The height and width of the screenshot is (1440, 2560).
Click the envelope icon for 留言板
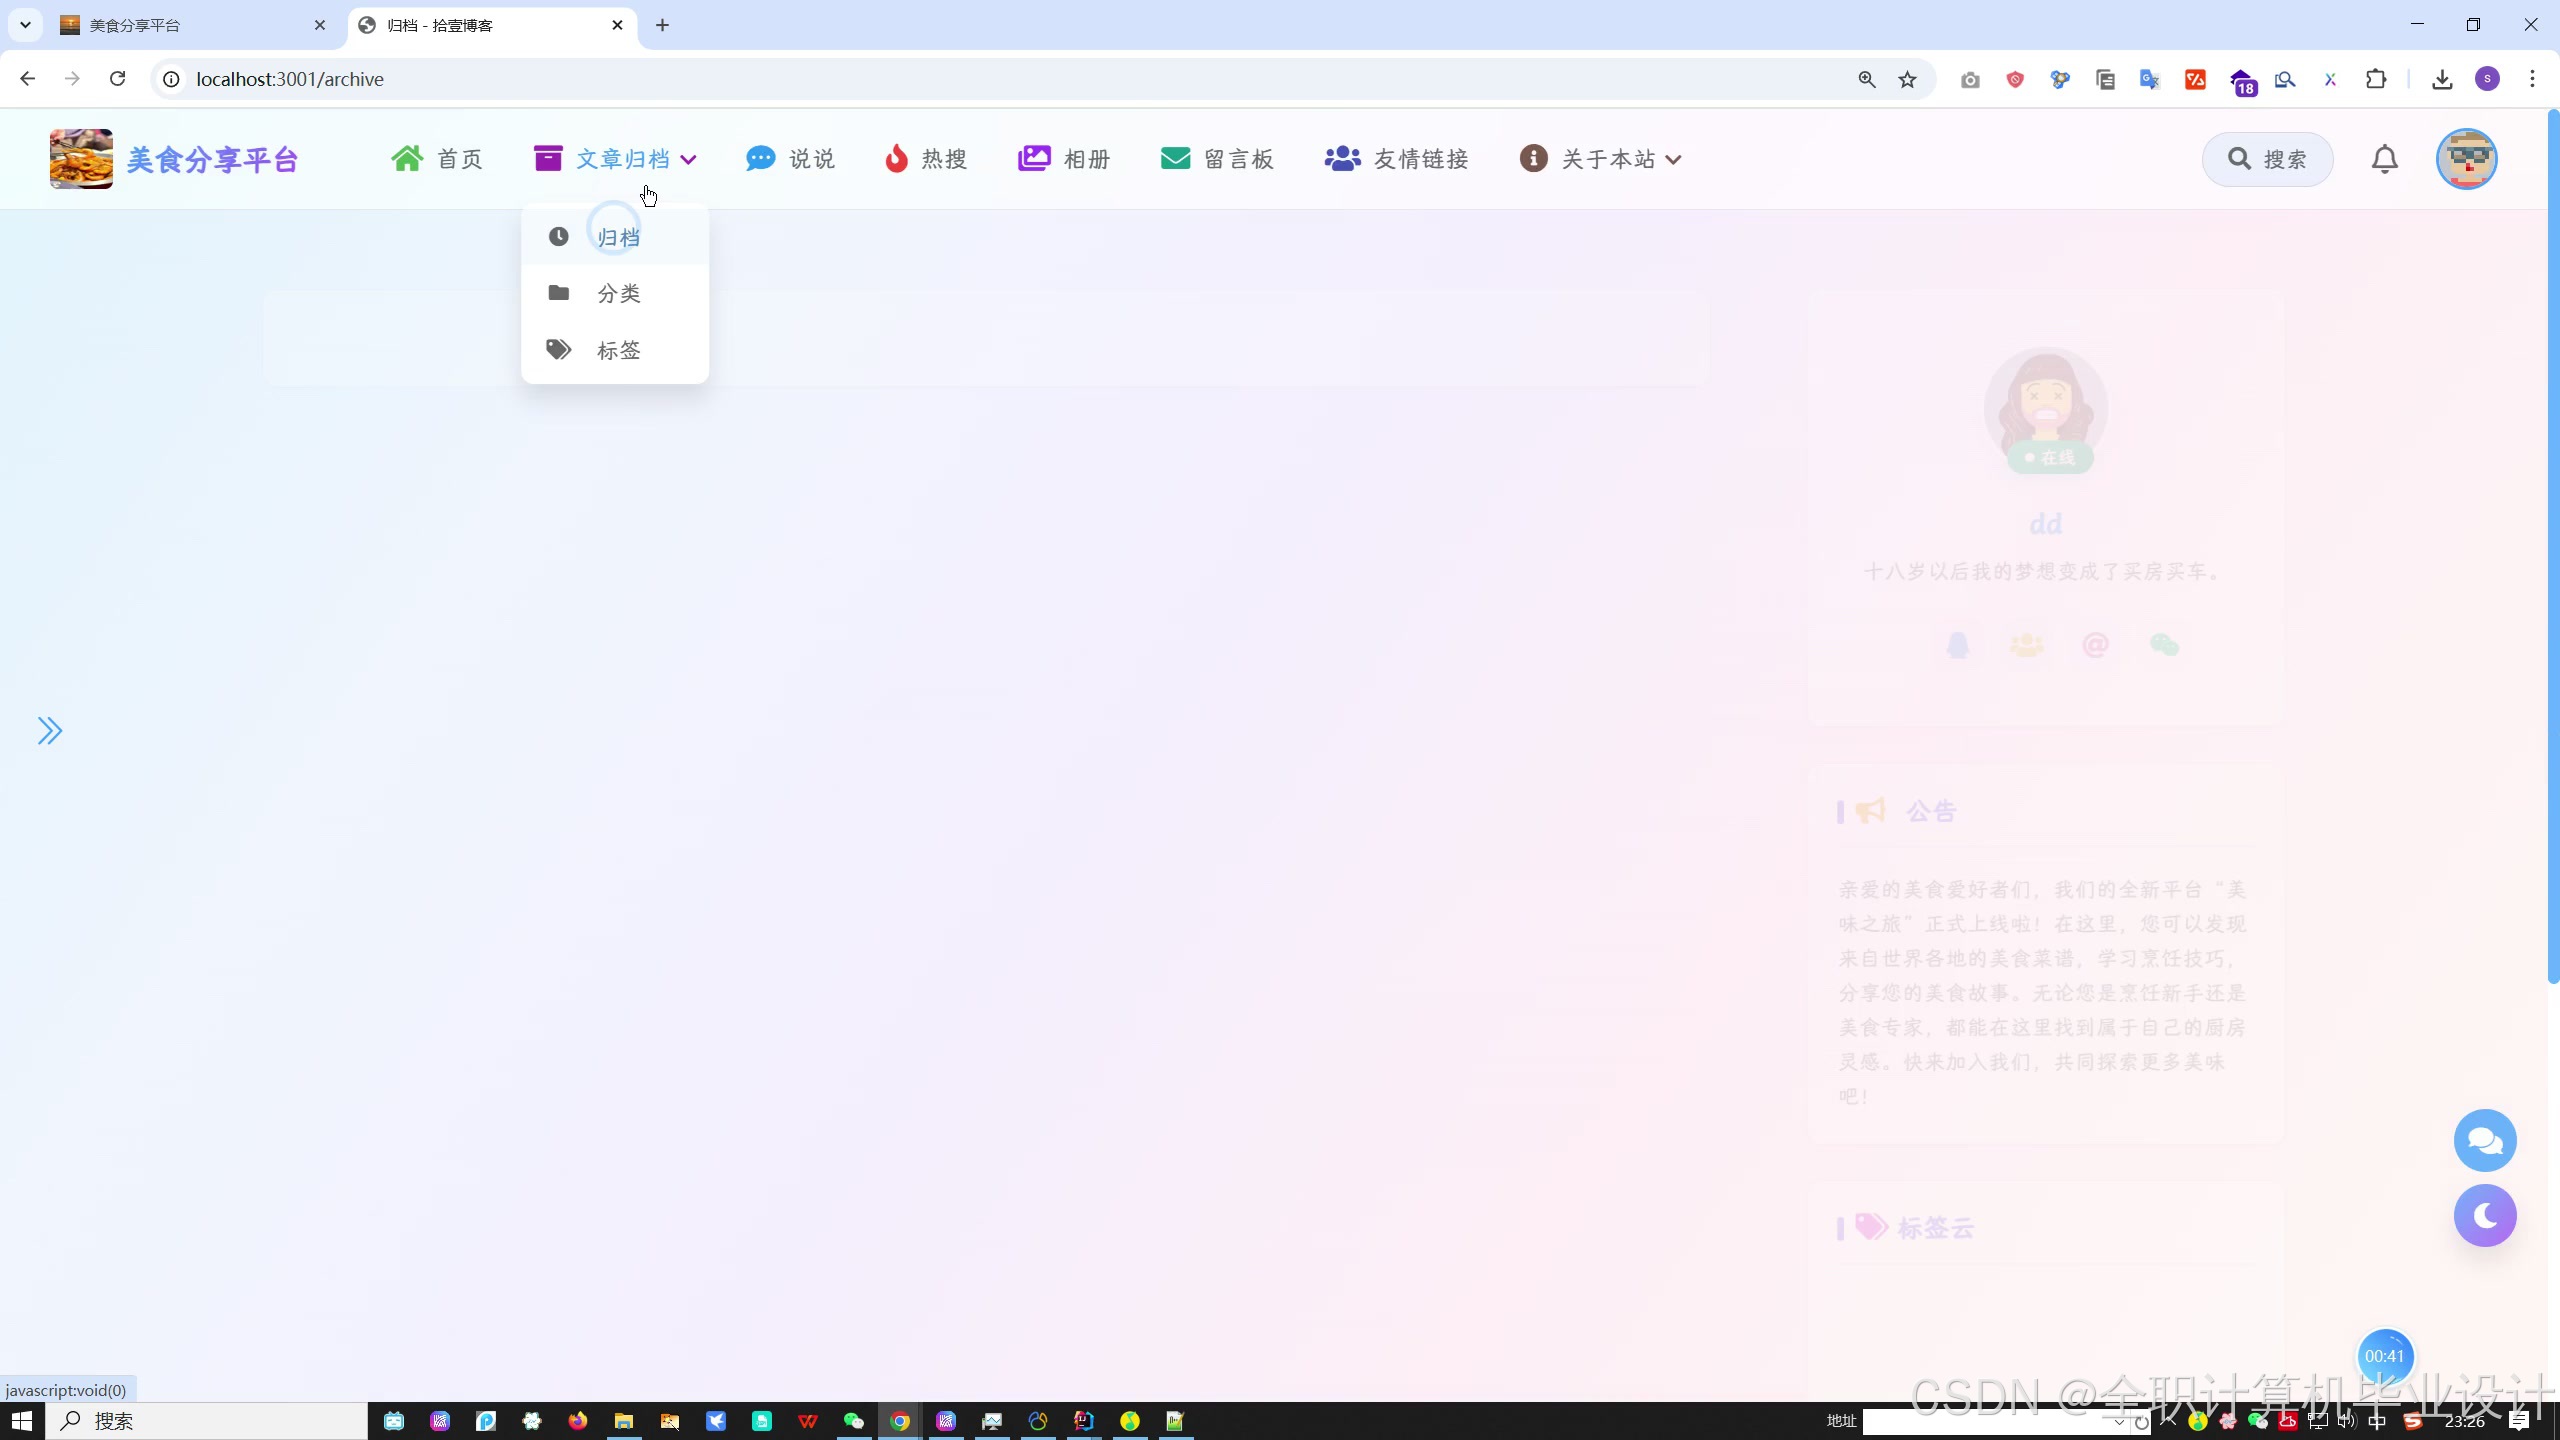coord(1175,159)
